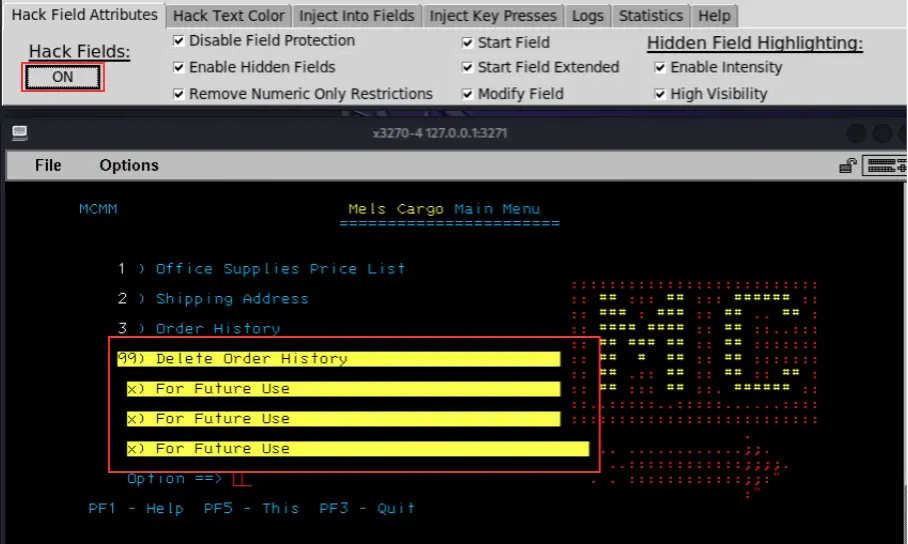
Task: Open the Inject Into Fields tab
Action: point(356,16)
